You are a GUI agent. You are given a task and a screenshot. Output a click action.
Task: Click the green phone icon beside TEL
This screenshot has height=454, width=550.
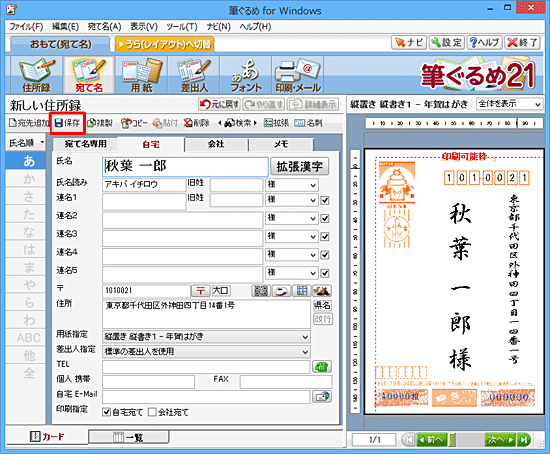coord(322,367)
